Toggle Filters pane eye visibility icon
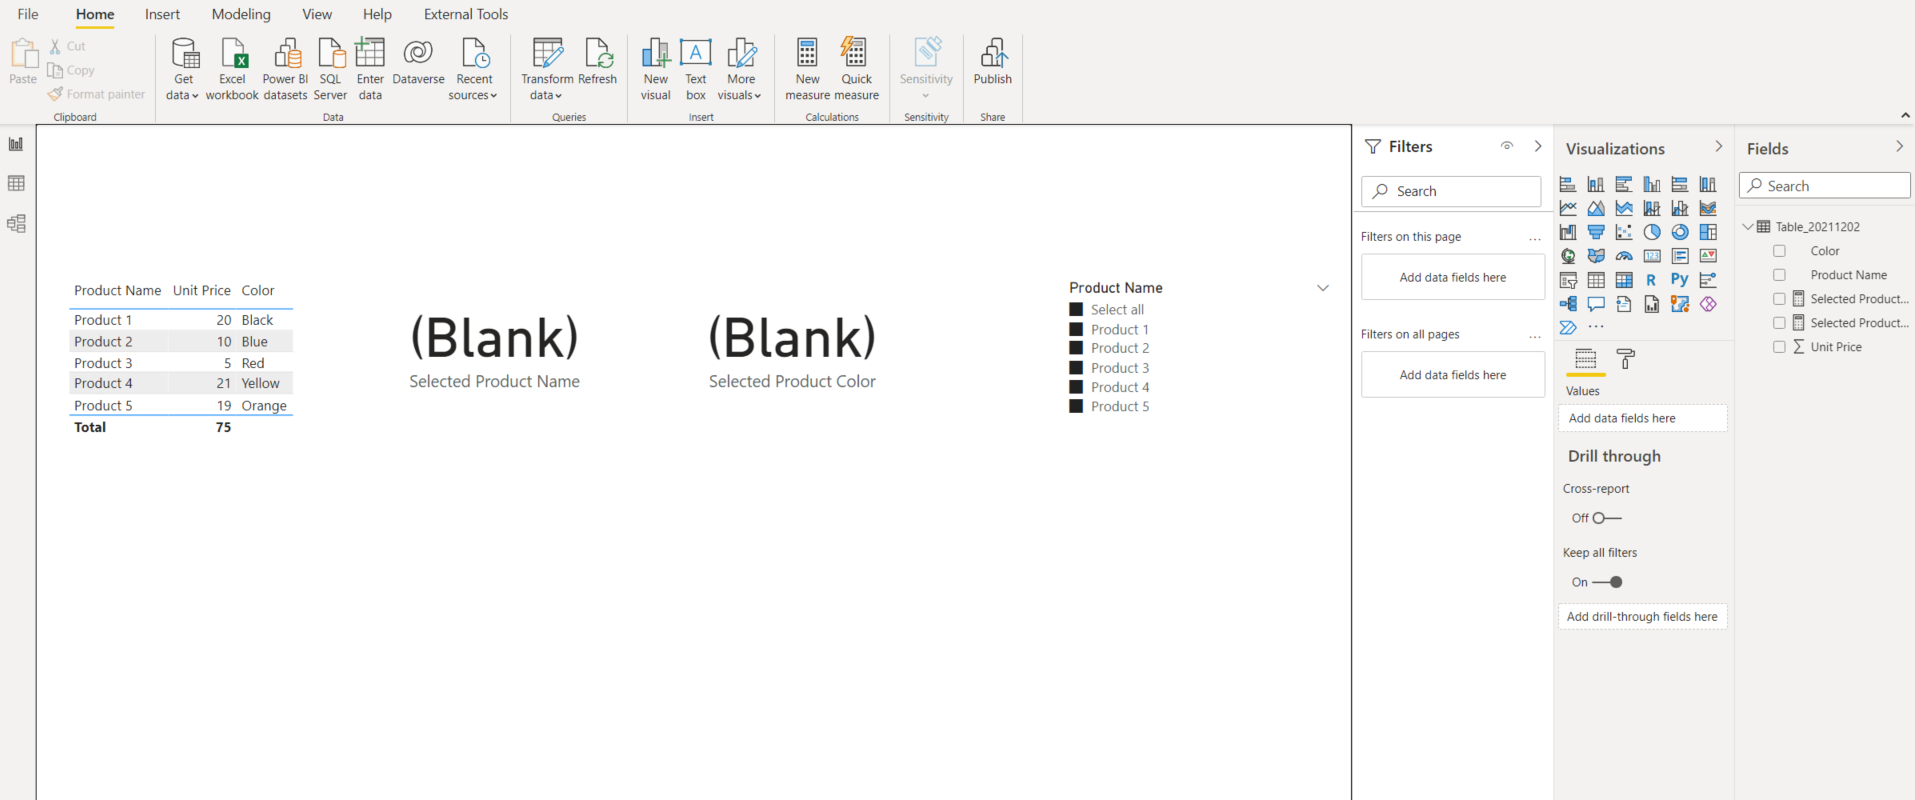Viewport: 1915px width, 800px height. [x=1507, y=146]
